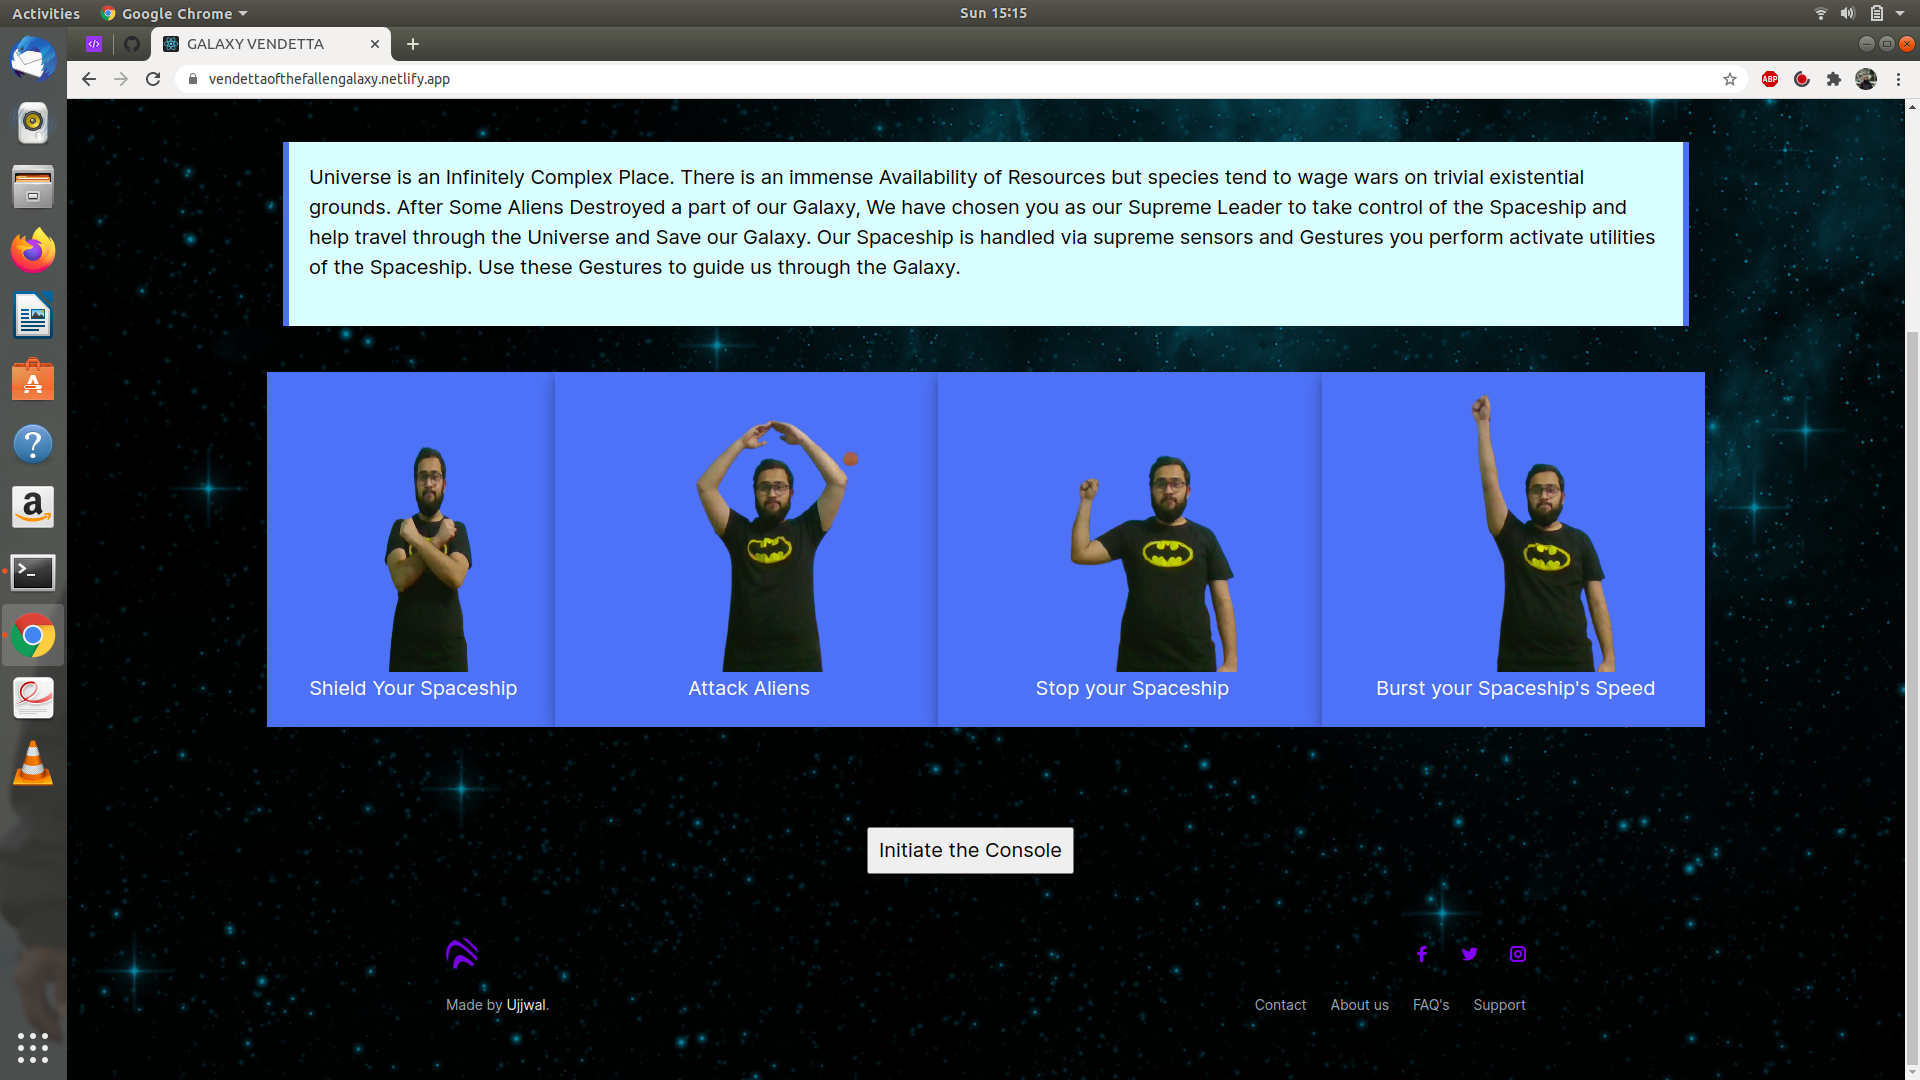Viewport: 1920px width, 1080px height.
Task: Click the new tab plus button
Action: click(411, 44)
